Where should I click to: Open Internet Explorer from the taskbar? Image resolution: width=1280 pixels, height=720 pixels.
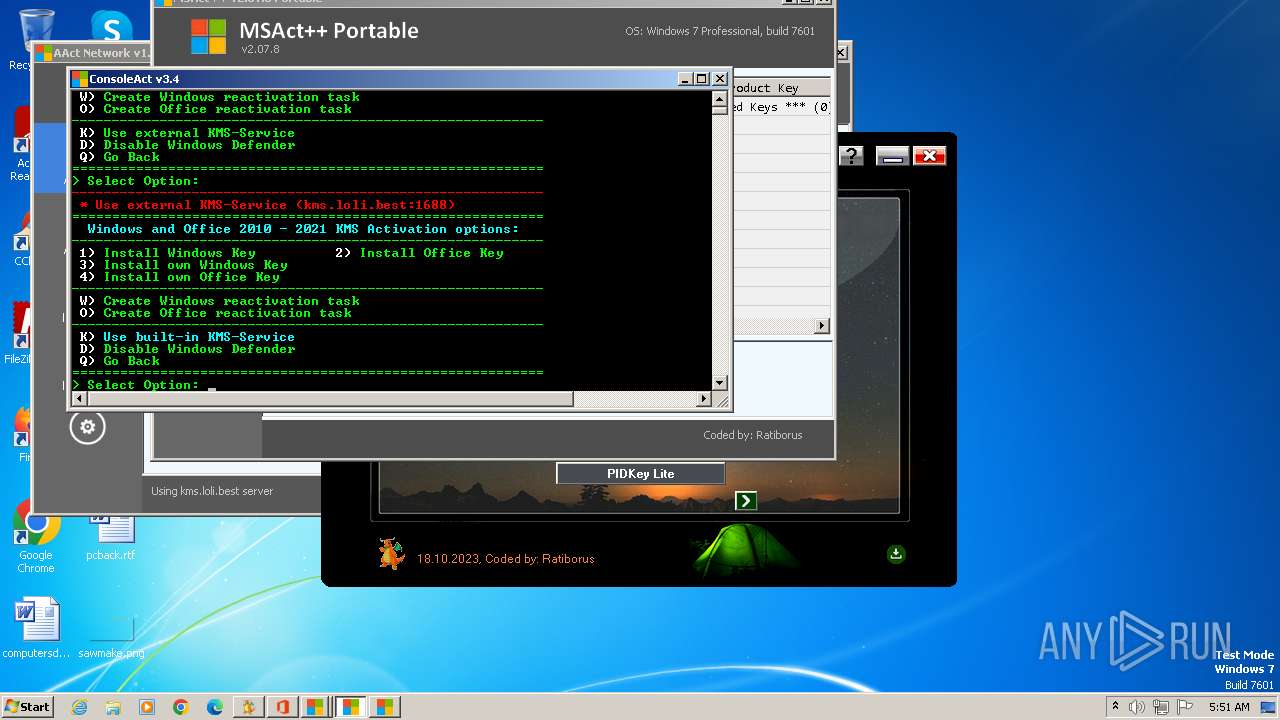79,707
